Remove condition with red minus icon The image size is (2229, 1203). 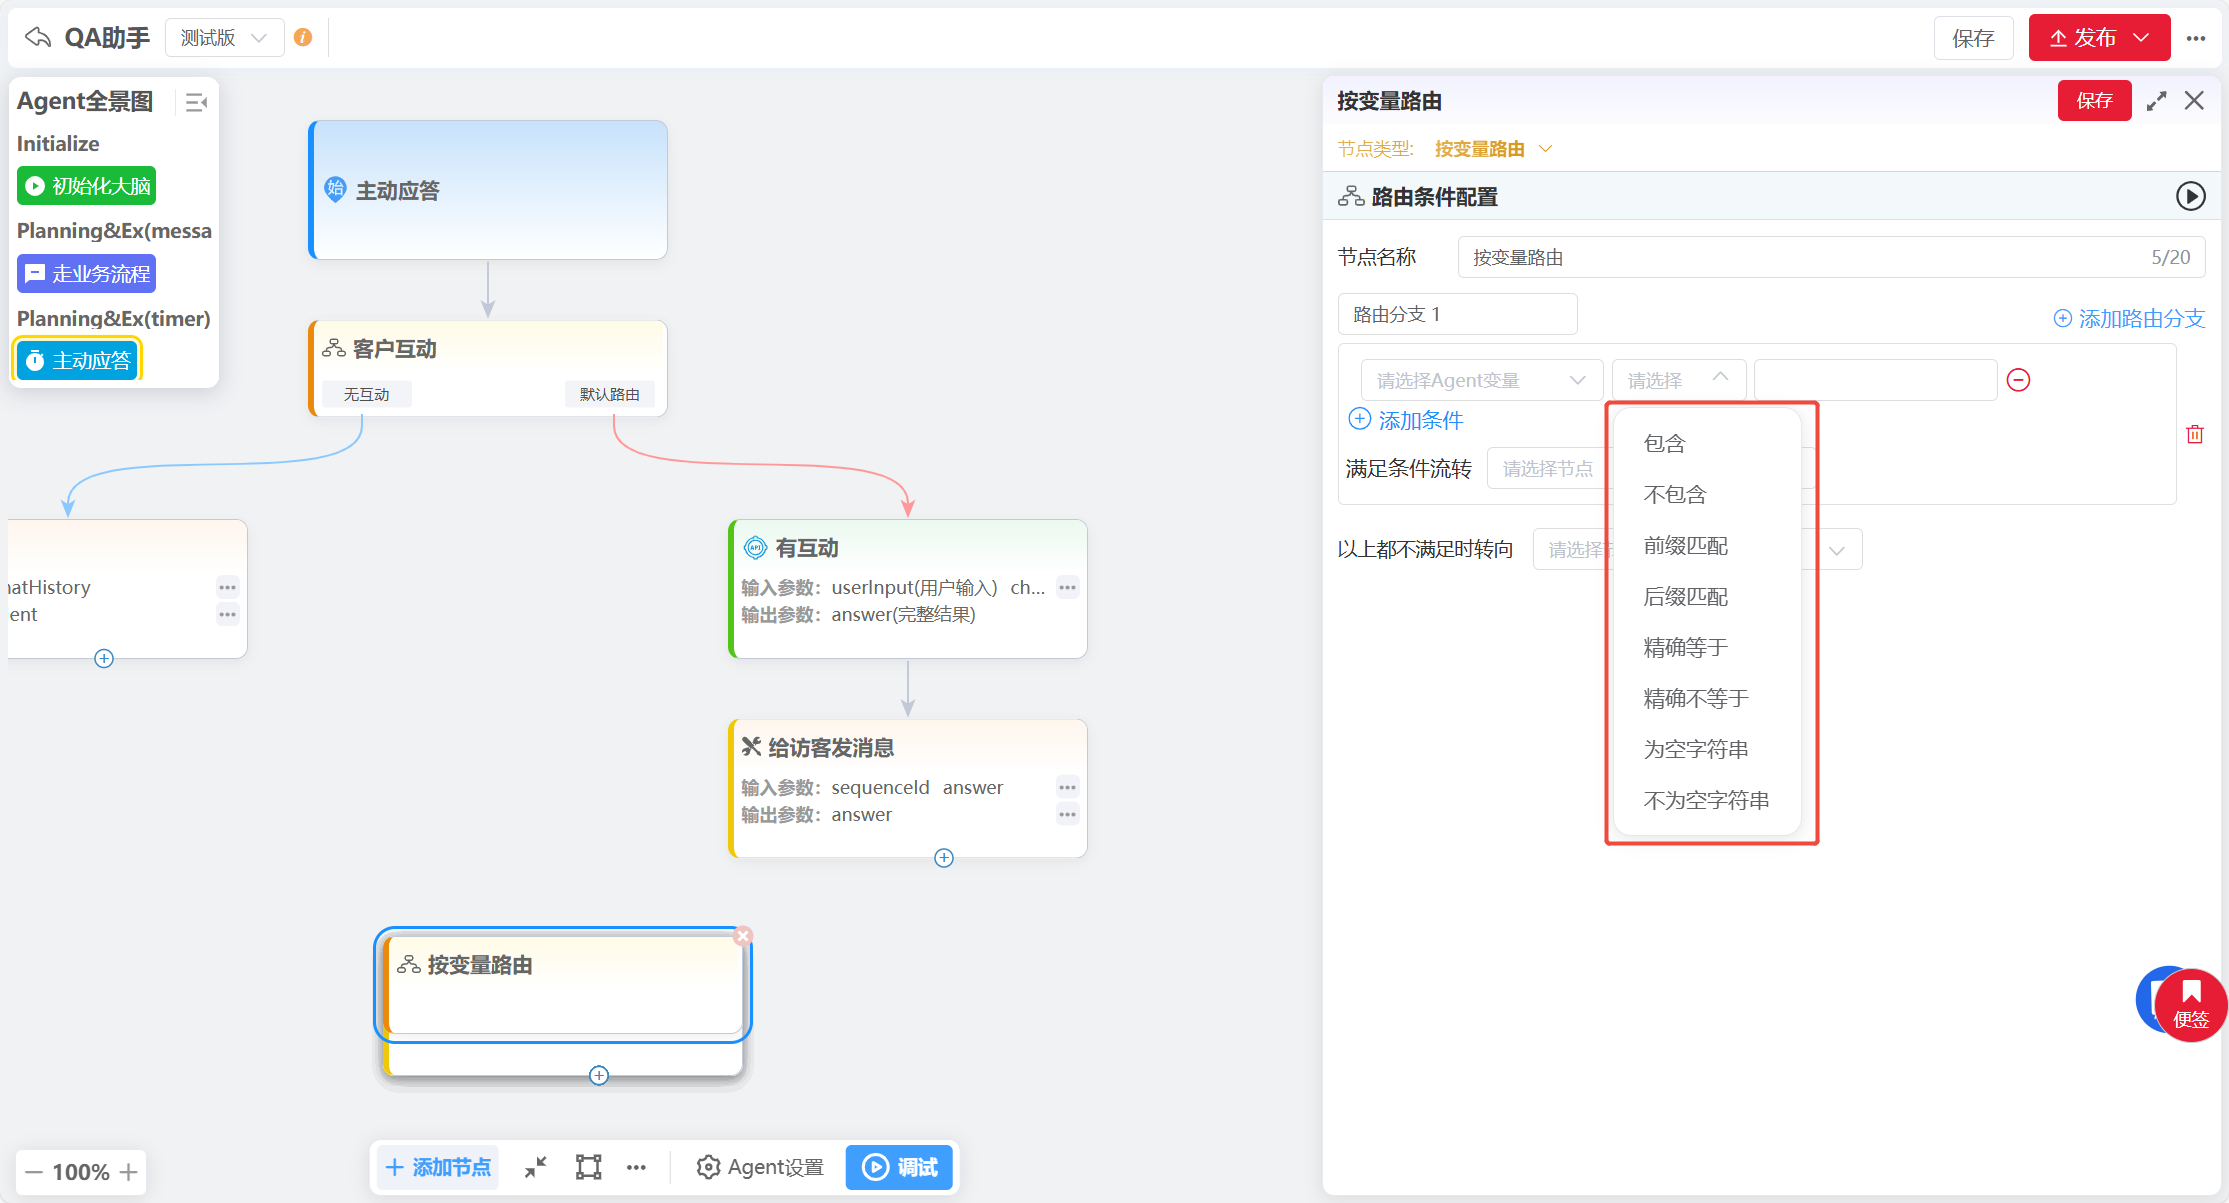point(2018,380)
